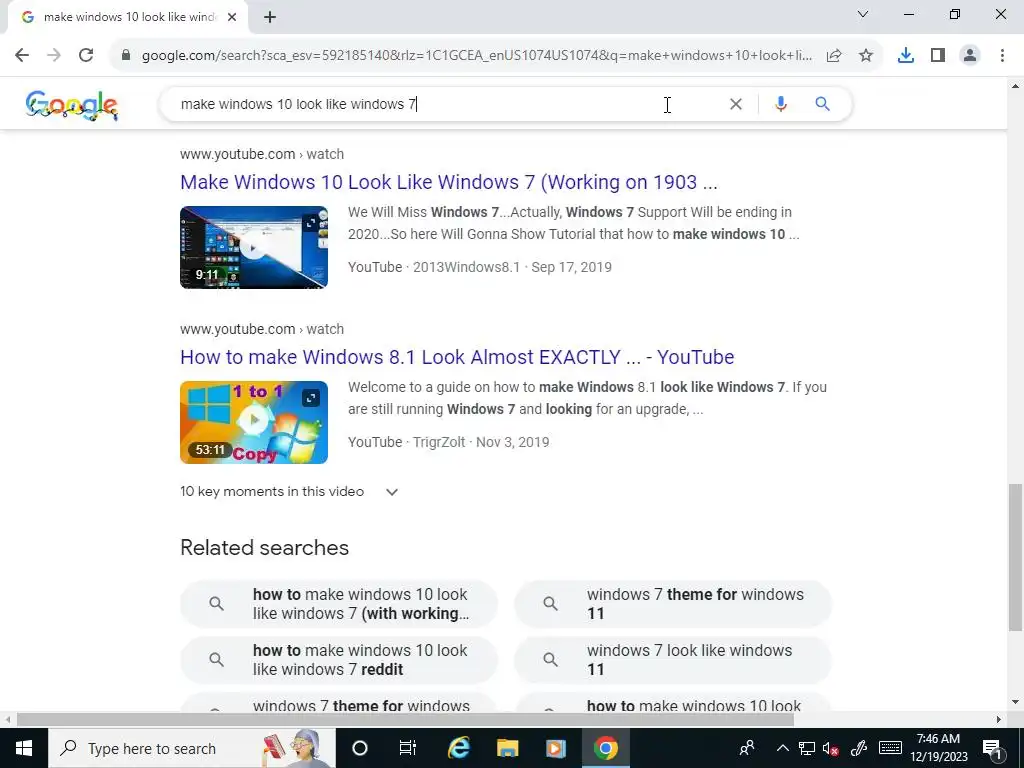Click the scroll right arrow on horizontal scrollbar
1024x768 pixels.
(999, 720)
